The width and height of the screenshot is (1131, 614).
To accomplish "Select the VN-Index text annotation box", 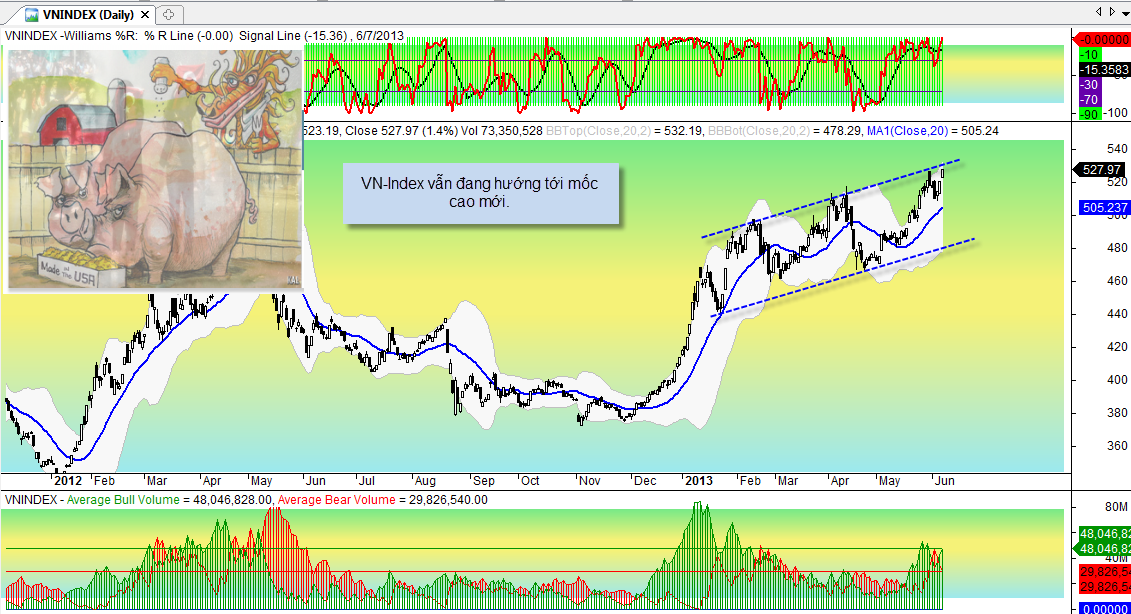I will point(482,193).
